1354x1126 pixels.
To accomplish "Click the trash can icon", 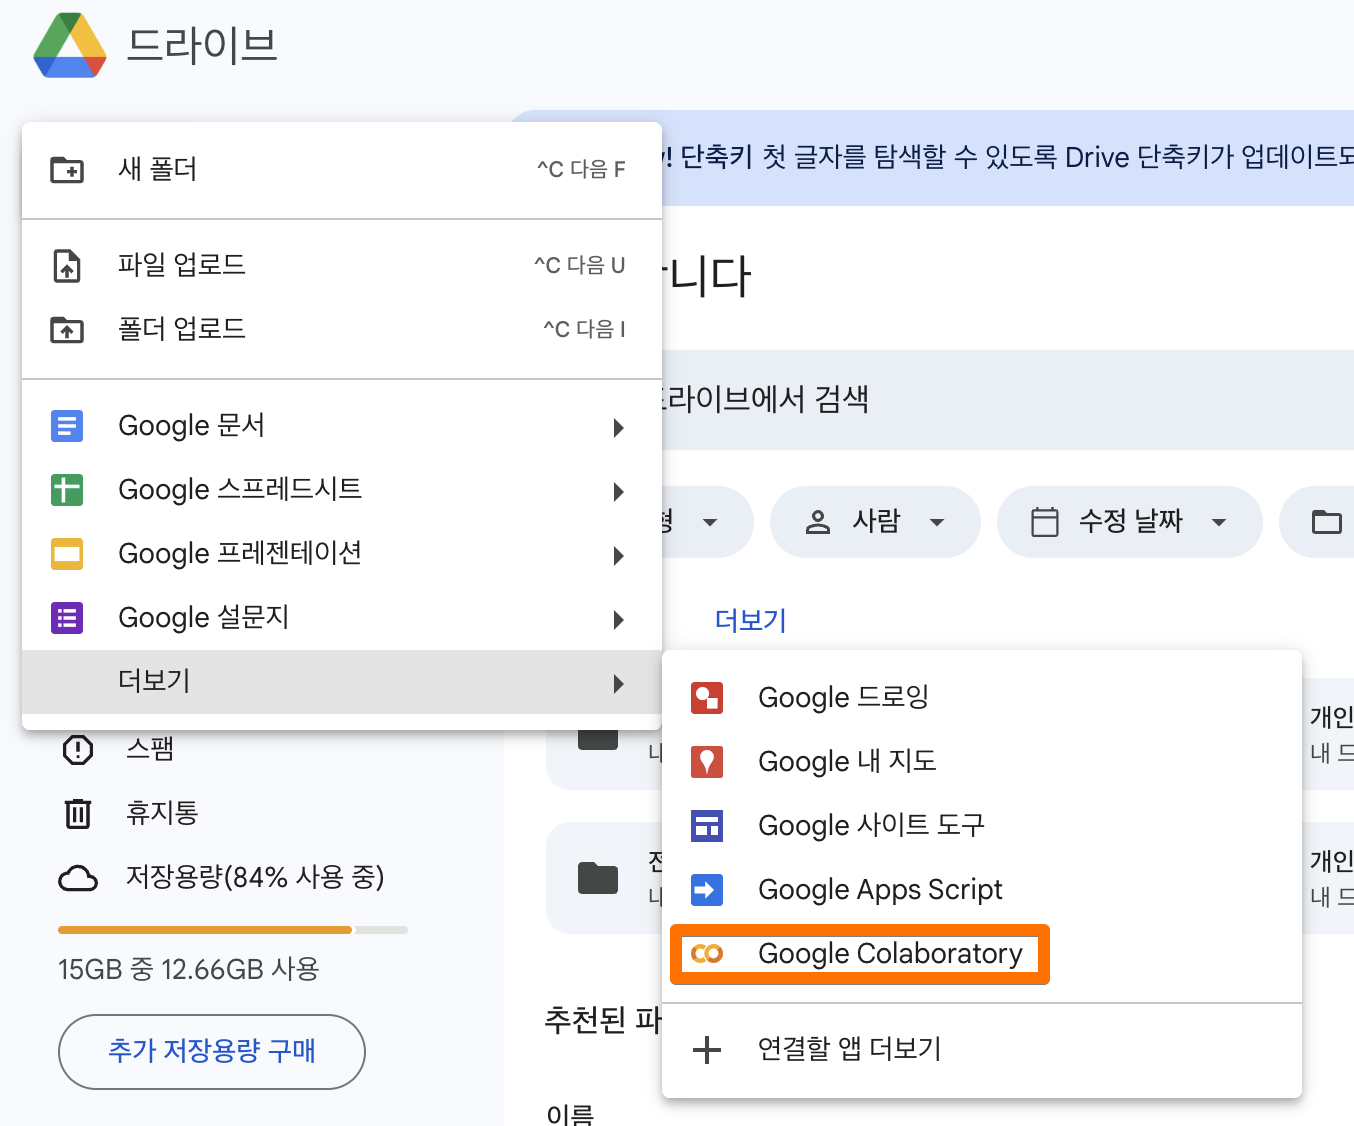I will tap(78, 813).
